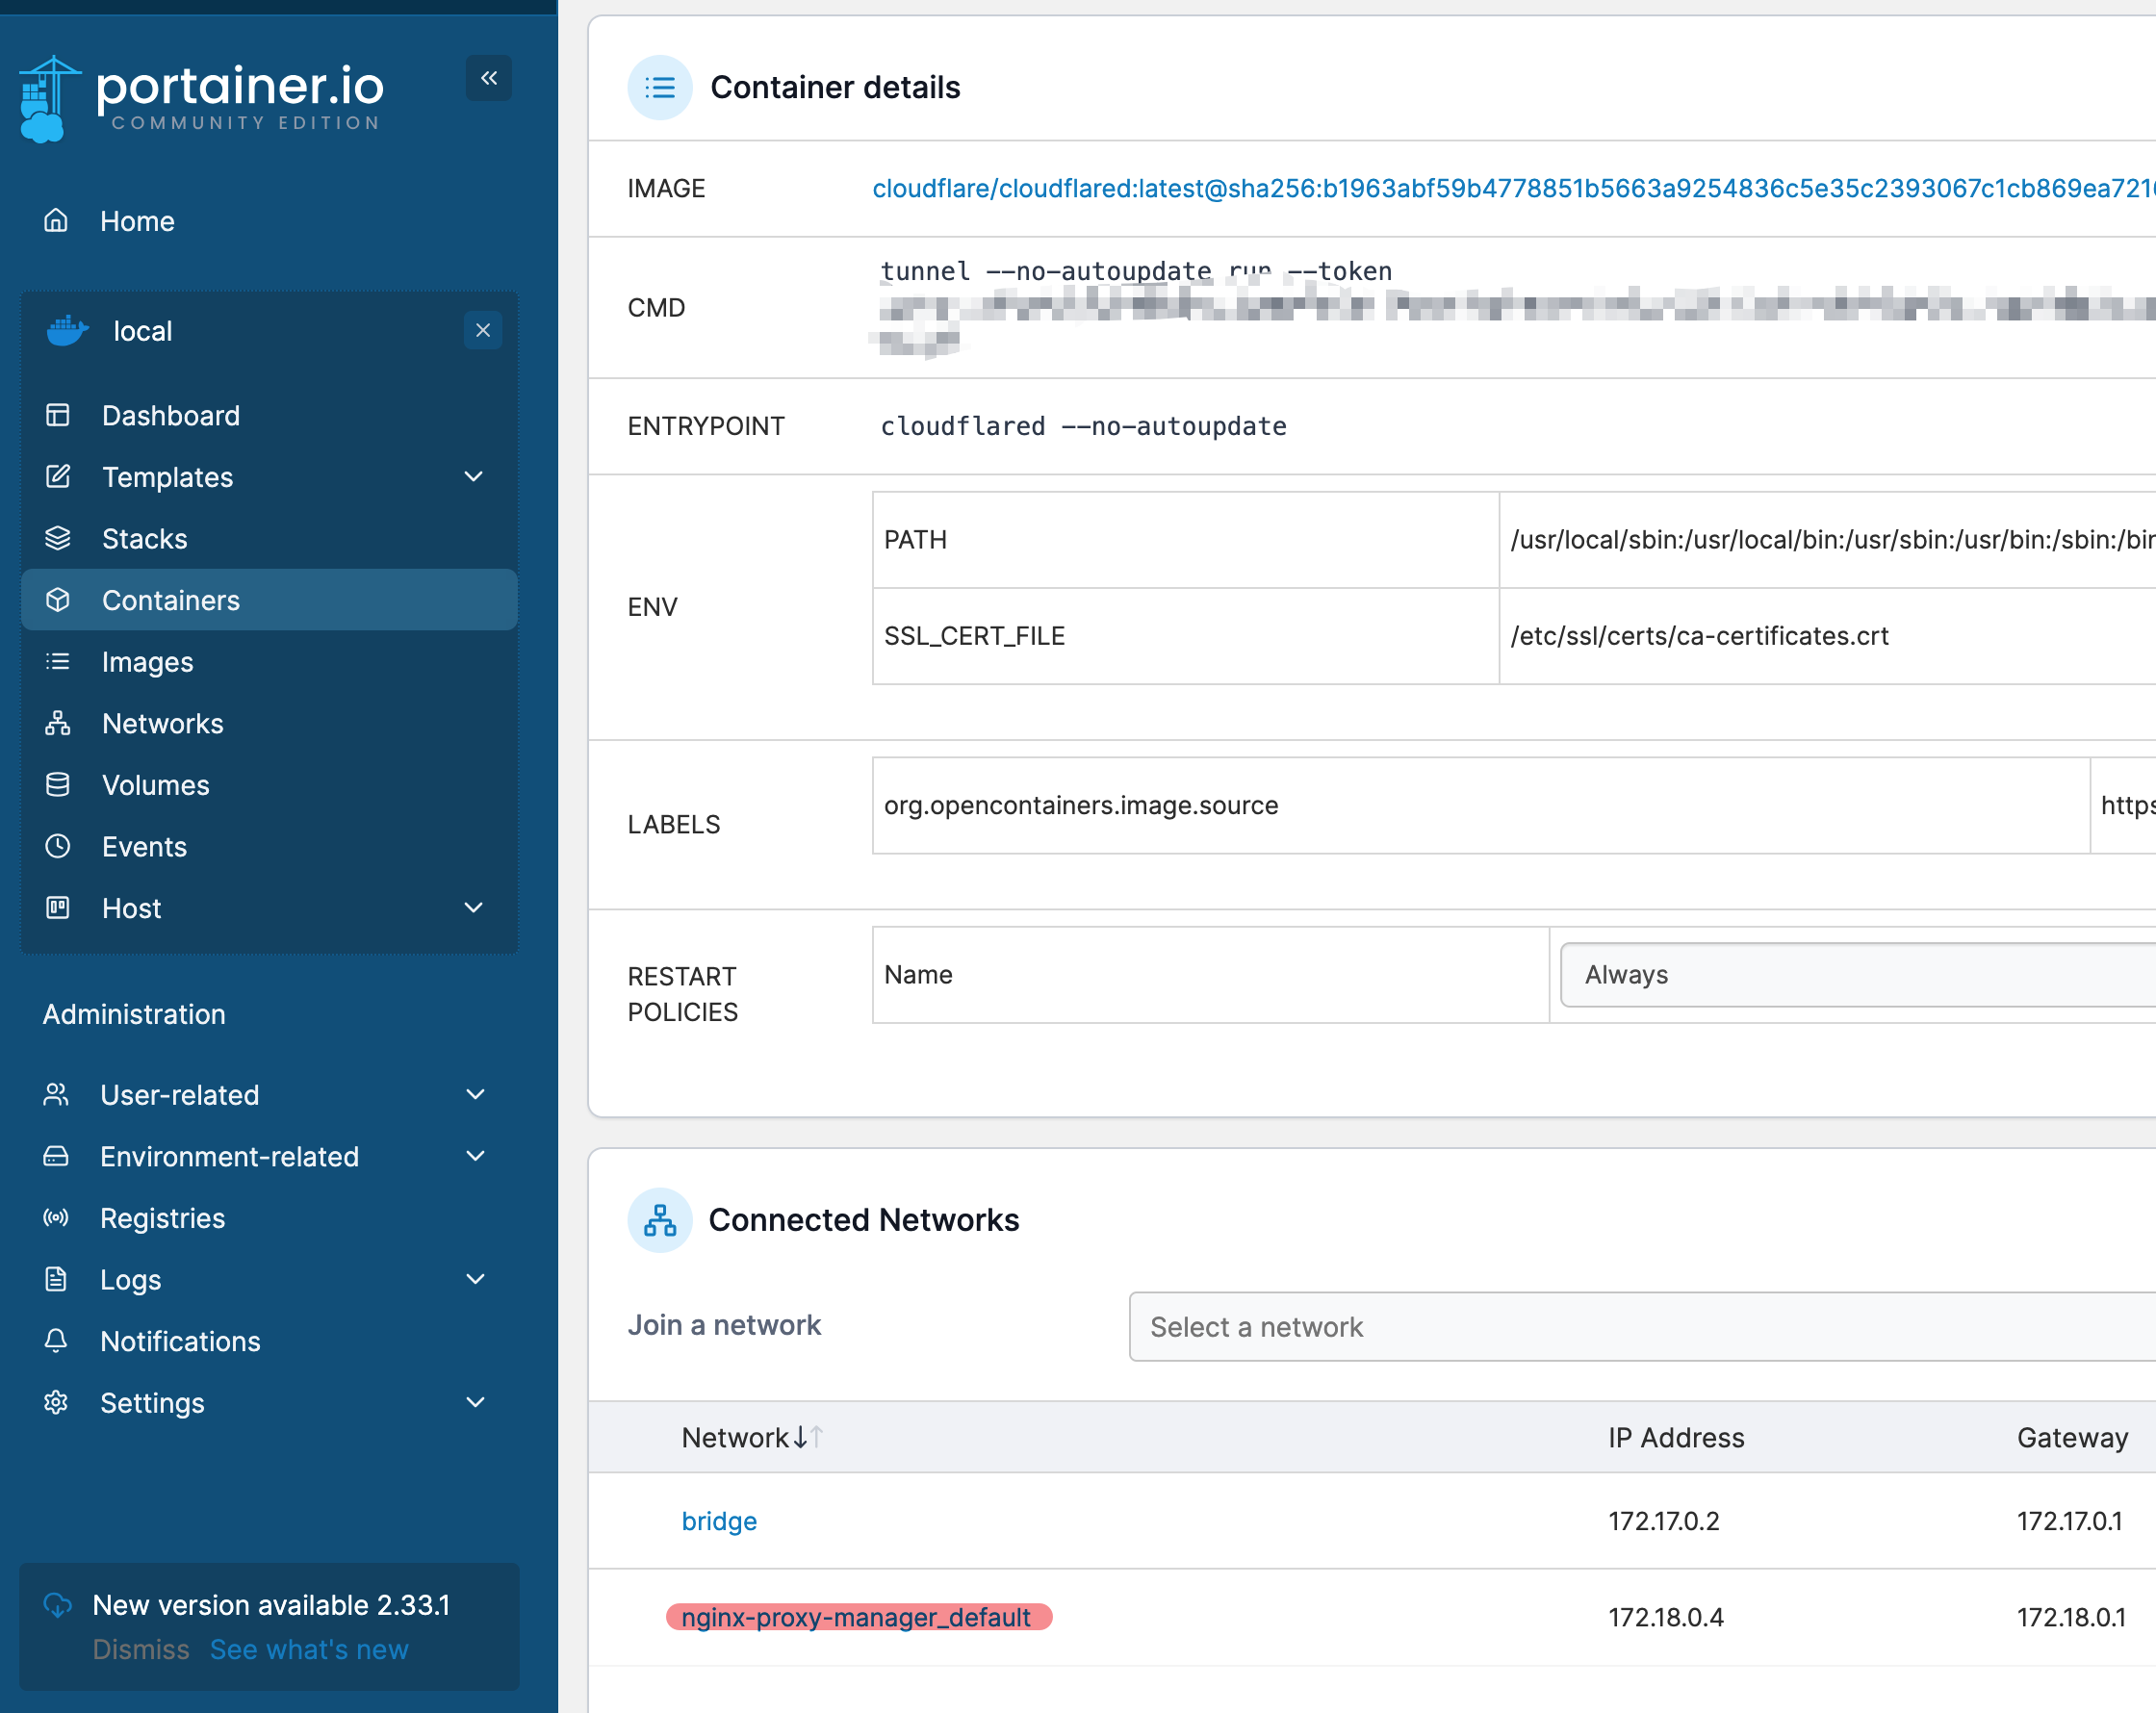Click the User-related people icon

point(56,1094)
